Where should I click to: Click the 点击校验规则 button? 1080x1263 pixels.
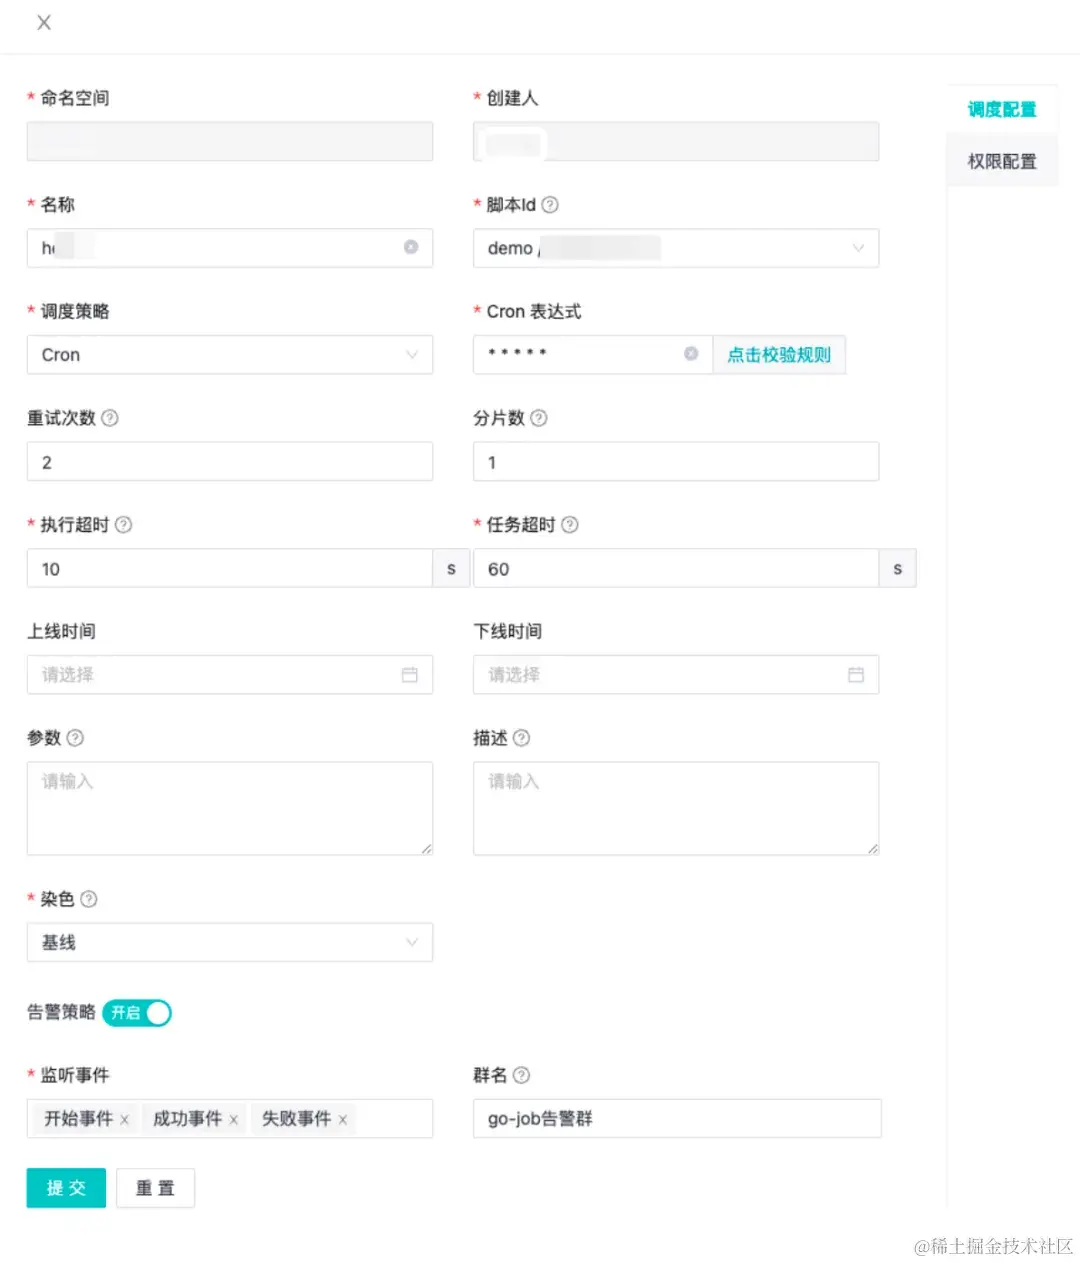pos(779,355)
